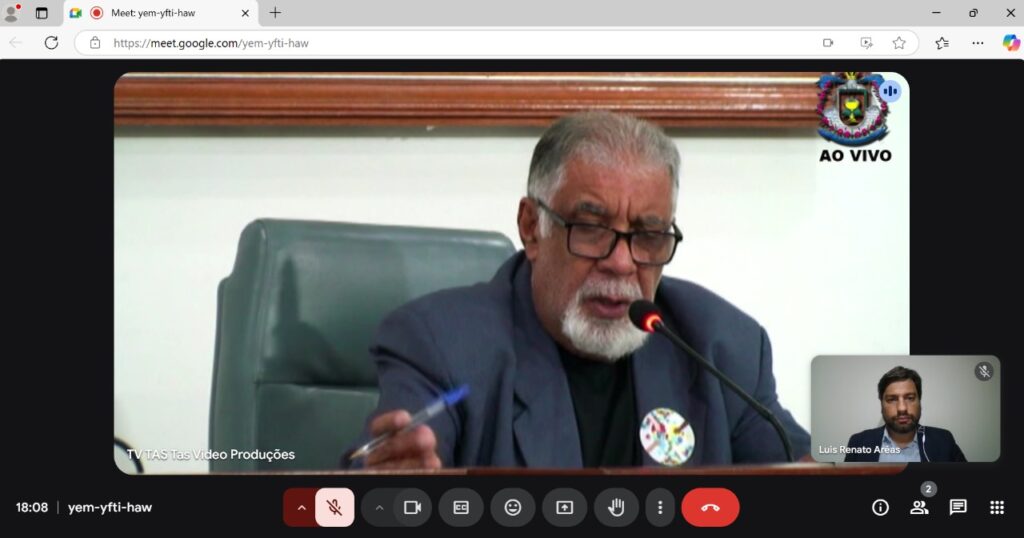Bookmark this page with the star icon
The height and width of the screenshot is (538, 1024).
pos(899,43)
